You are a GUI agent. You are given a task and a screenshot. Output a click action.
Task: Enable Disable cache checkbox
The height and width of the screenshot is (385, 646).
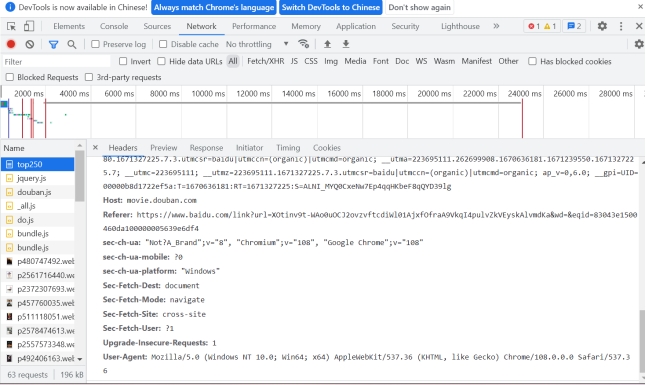[x=163, y=44]
